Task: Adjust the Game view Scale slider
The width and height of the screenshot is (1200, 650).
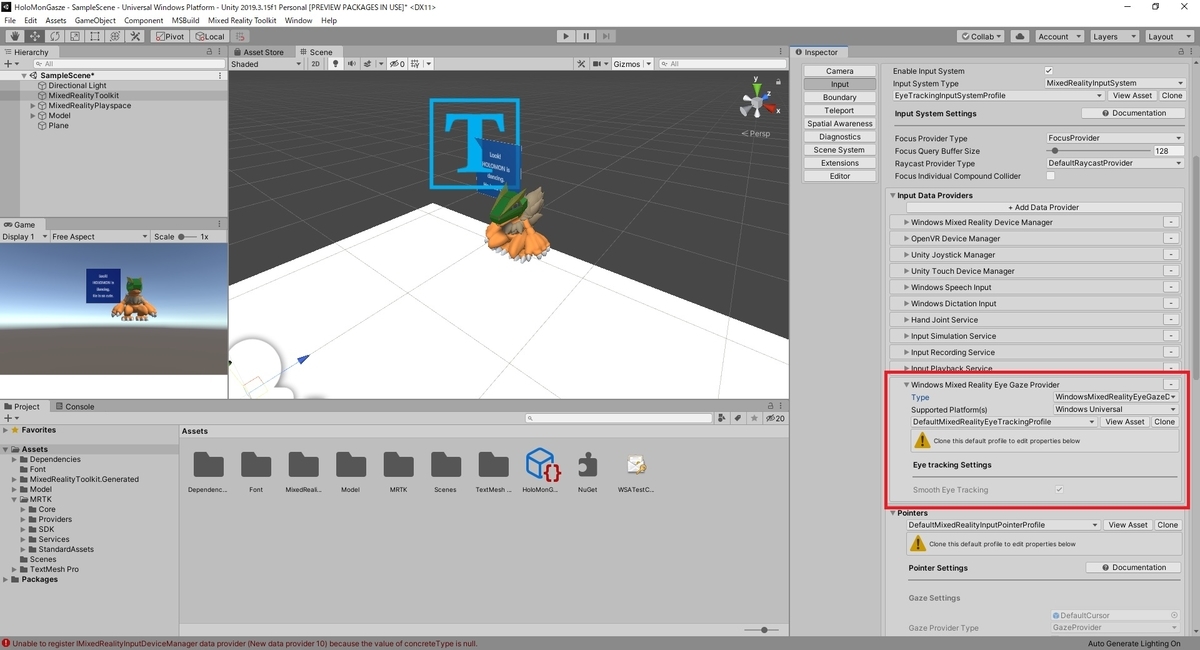Action: coord(187,237)
